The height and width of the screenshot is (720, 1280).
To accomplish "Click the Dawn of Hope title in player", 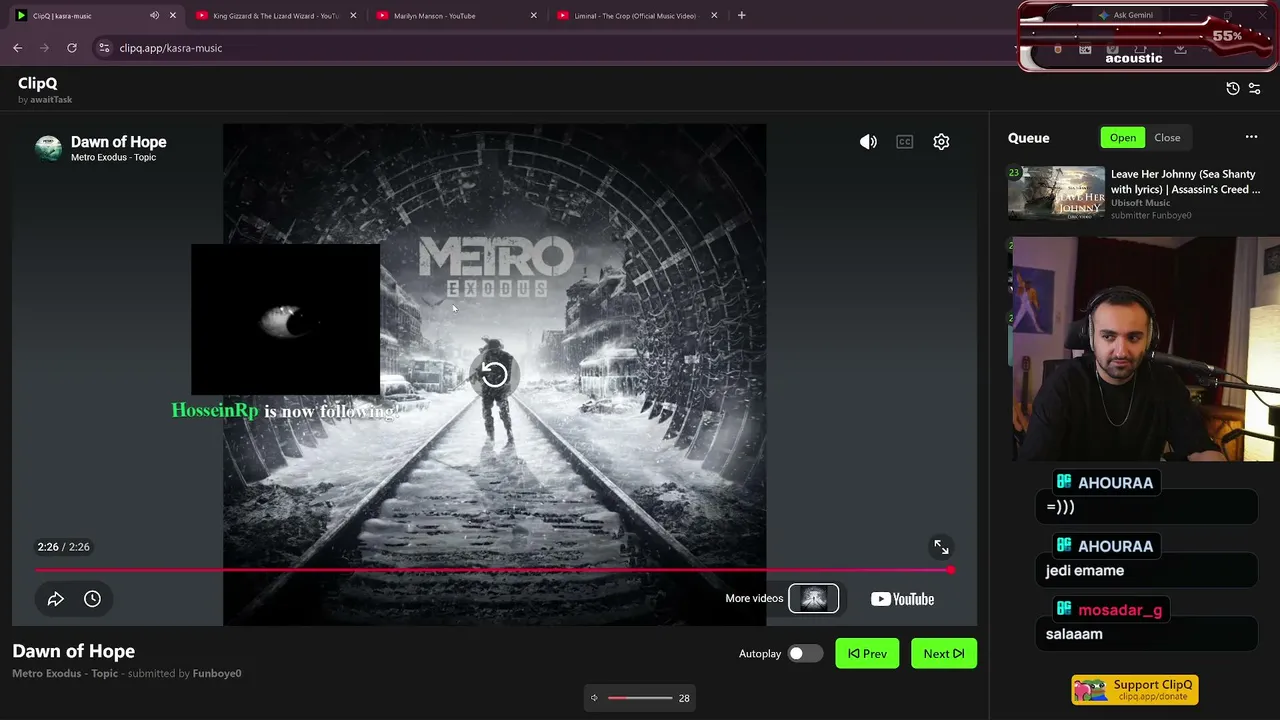I will pyautogui.click(x=119, y=142).
